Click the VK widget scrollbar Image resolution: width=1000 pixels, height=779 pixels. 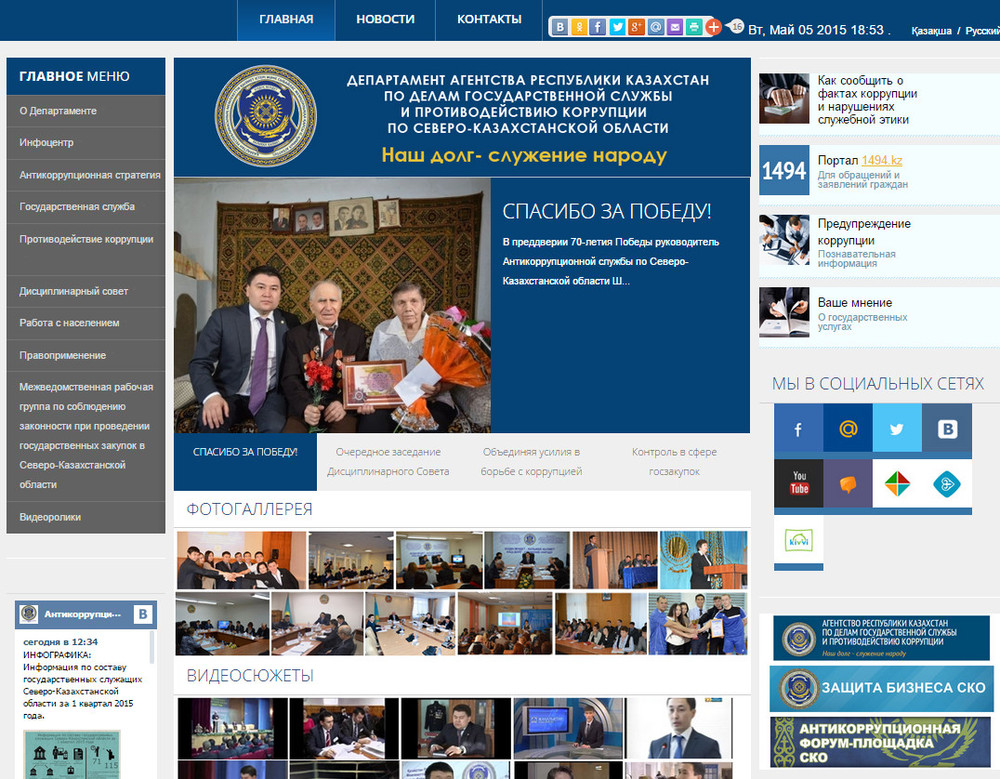[x=152, y=648]
